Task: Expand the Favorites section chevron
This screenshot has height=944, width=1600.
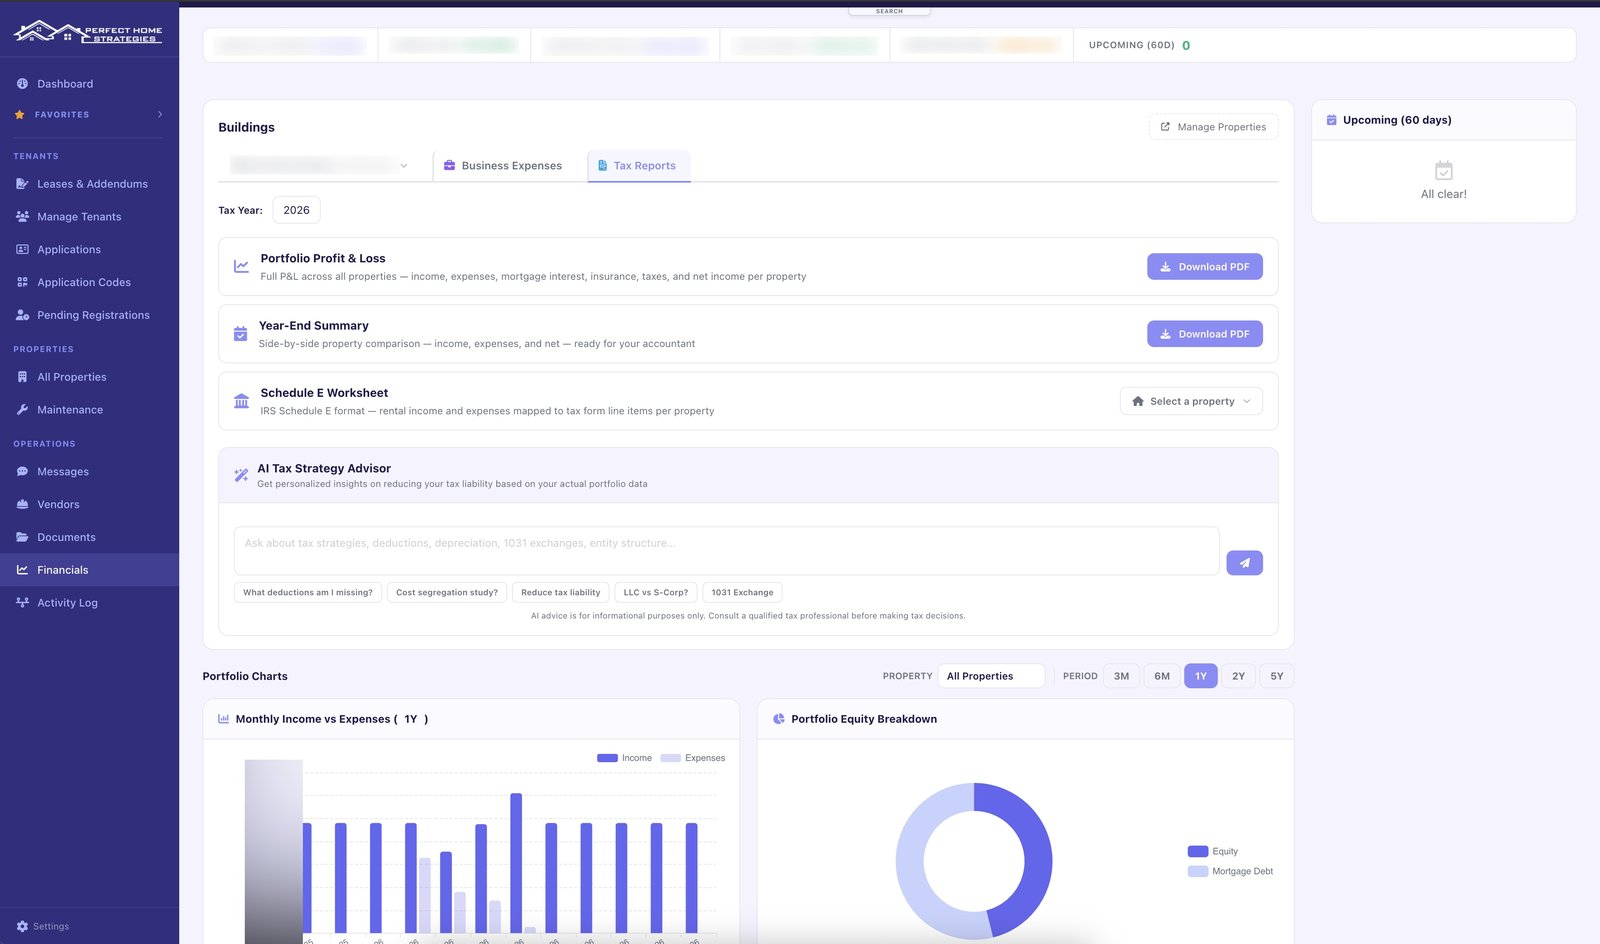Action: pyautogui.click(x=160, y=115)
